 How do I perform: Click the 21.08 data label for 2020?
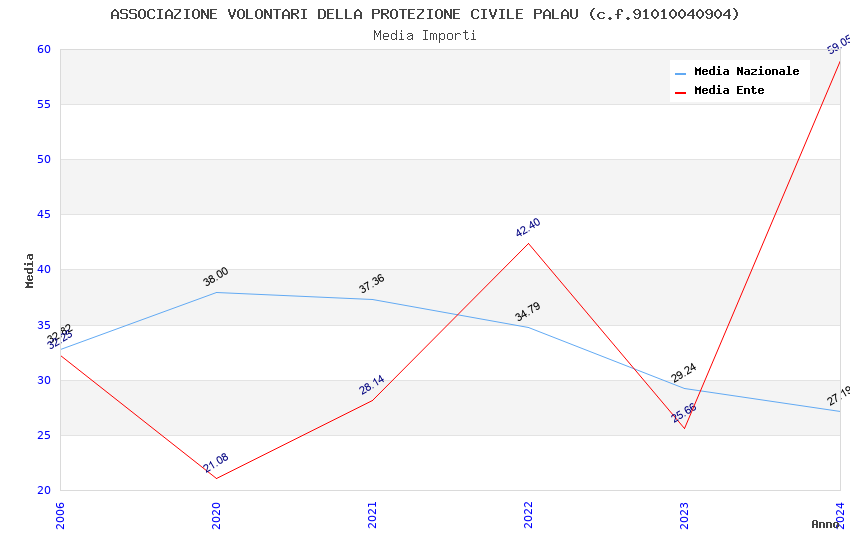click(216, 463)
